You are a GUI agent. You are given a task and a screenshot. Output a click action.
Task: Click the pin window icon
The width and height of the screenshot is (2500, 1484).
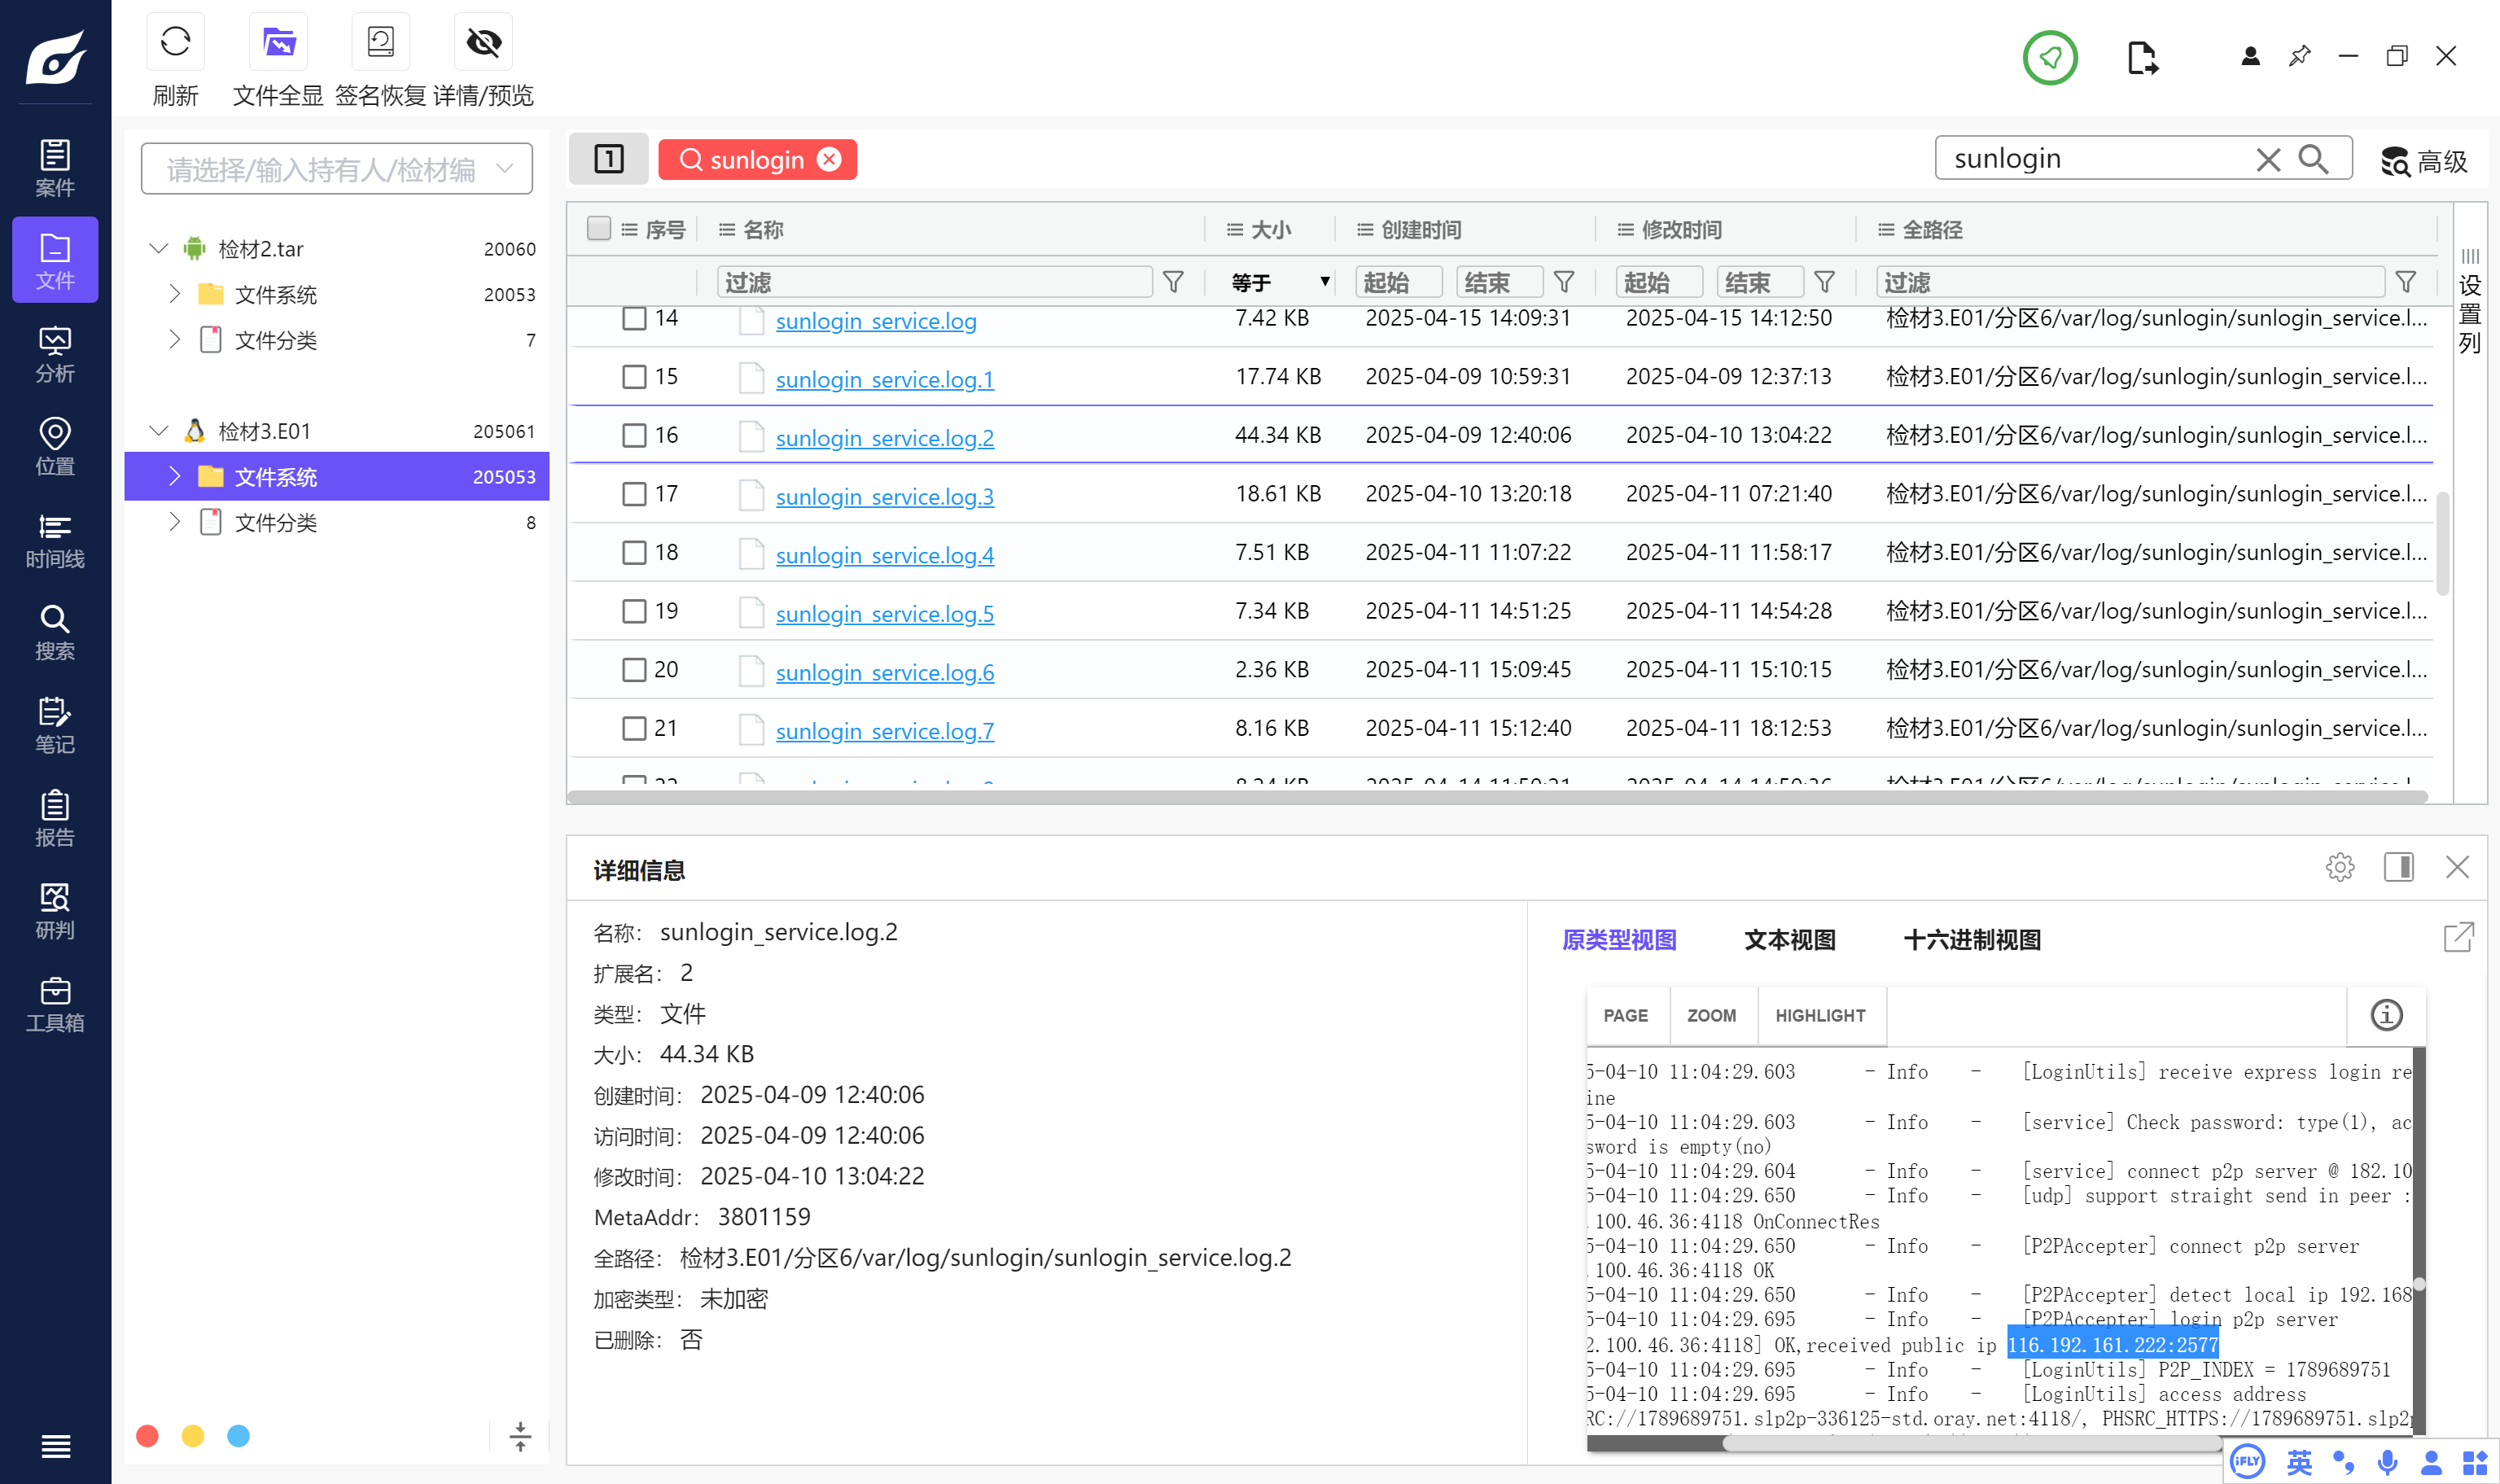pos(2299,56)
